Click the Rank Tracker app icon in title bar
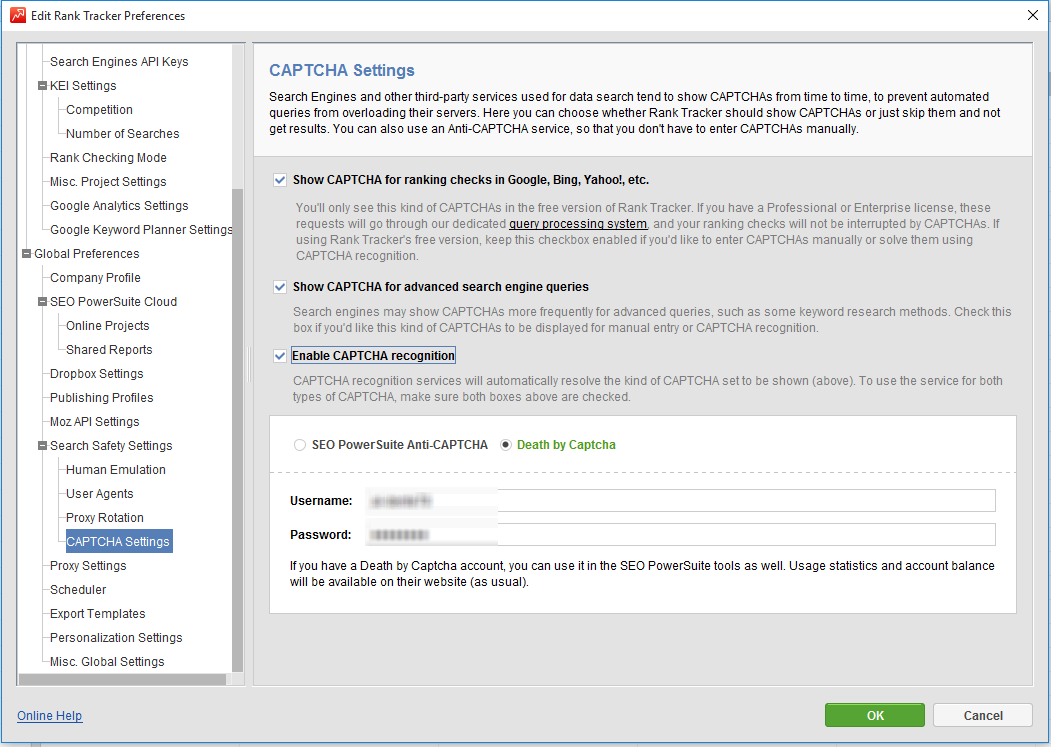Image resolution: width=1051 pixels, height=747 pixels. point(18,15)
